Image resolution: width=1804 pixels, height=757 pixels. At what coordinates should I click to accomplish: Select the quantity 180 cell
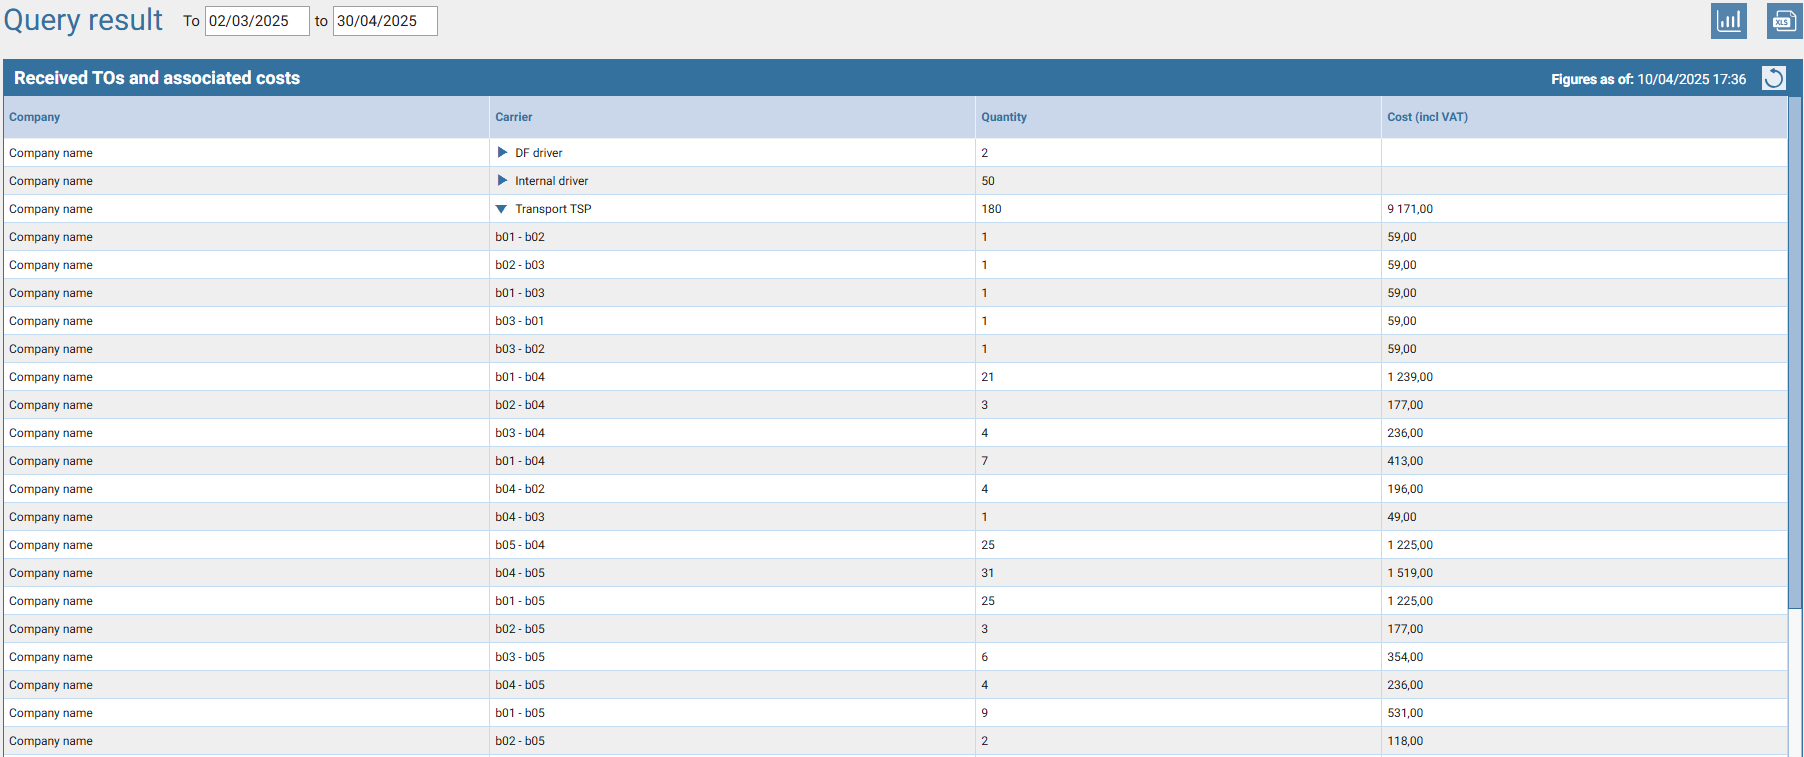click(x=1178, y=209)
